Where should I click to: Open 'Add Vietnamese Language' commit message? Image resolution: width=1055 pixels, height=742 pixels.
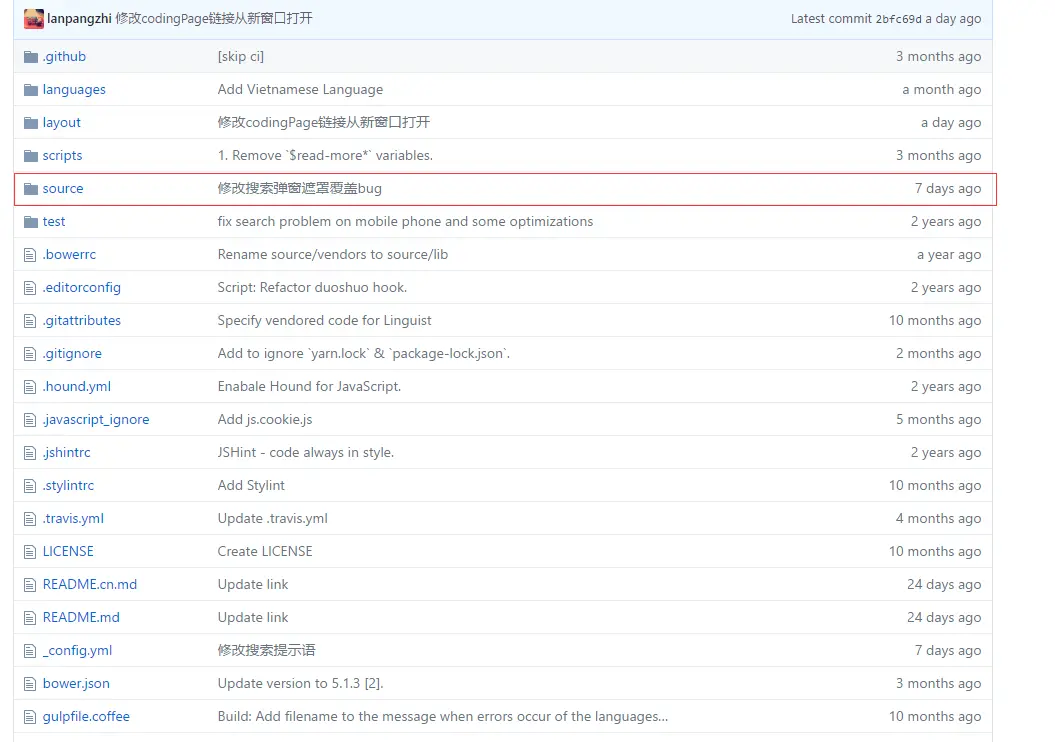(x=300, y=89)
